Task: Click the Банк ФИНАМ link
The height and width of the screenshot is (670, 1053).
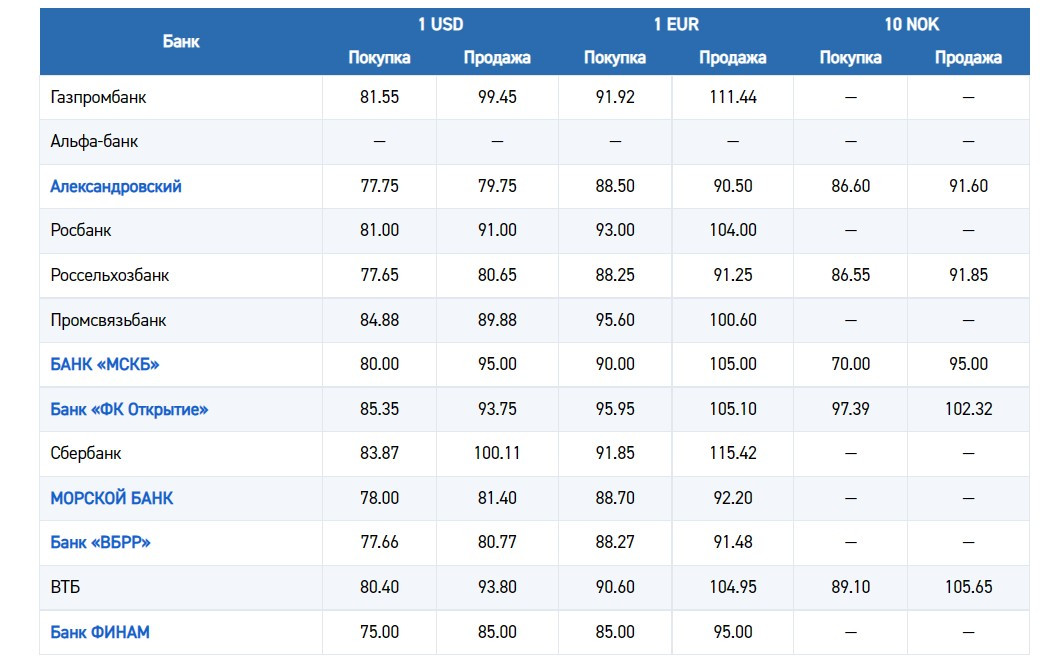Action: click(x=100, y=632)
